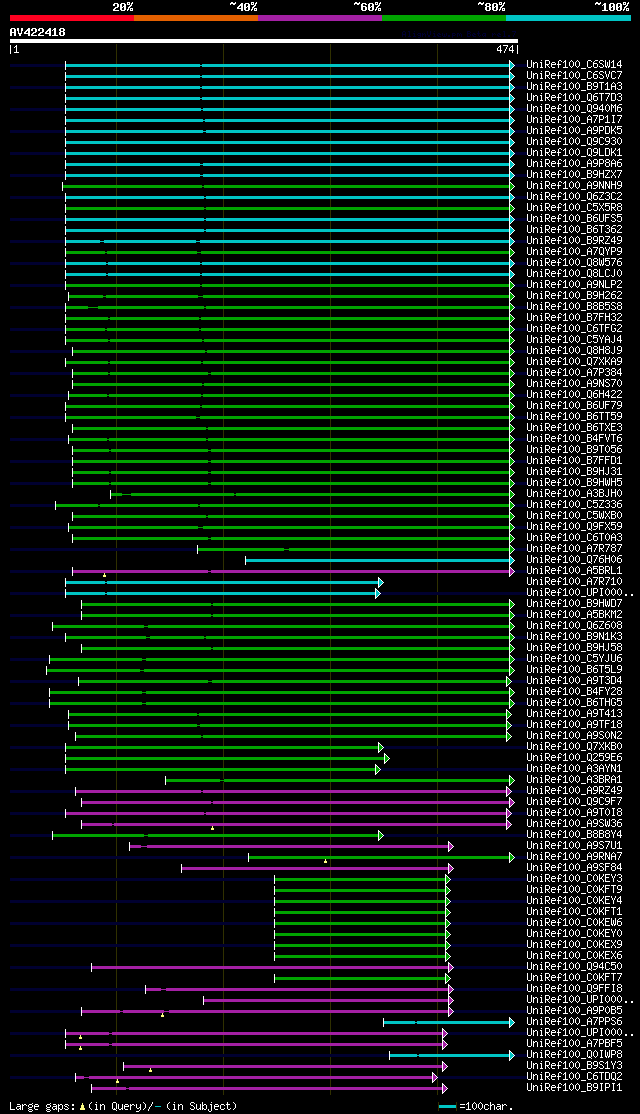This screenshot has width=640, height=1114.
Task: Click the purple ~60% identity legend segment
Action: coord(320,18)
